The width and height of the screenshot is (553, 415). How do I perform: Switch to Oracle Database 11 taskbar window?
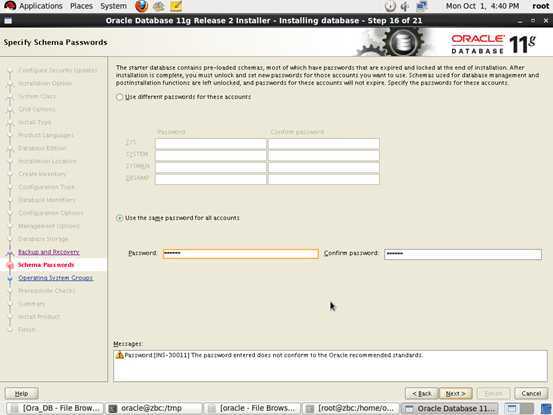click(x=449, y=408)
